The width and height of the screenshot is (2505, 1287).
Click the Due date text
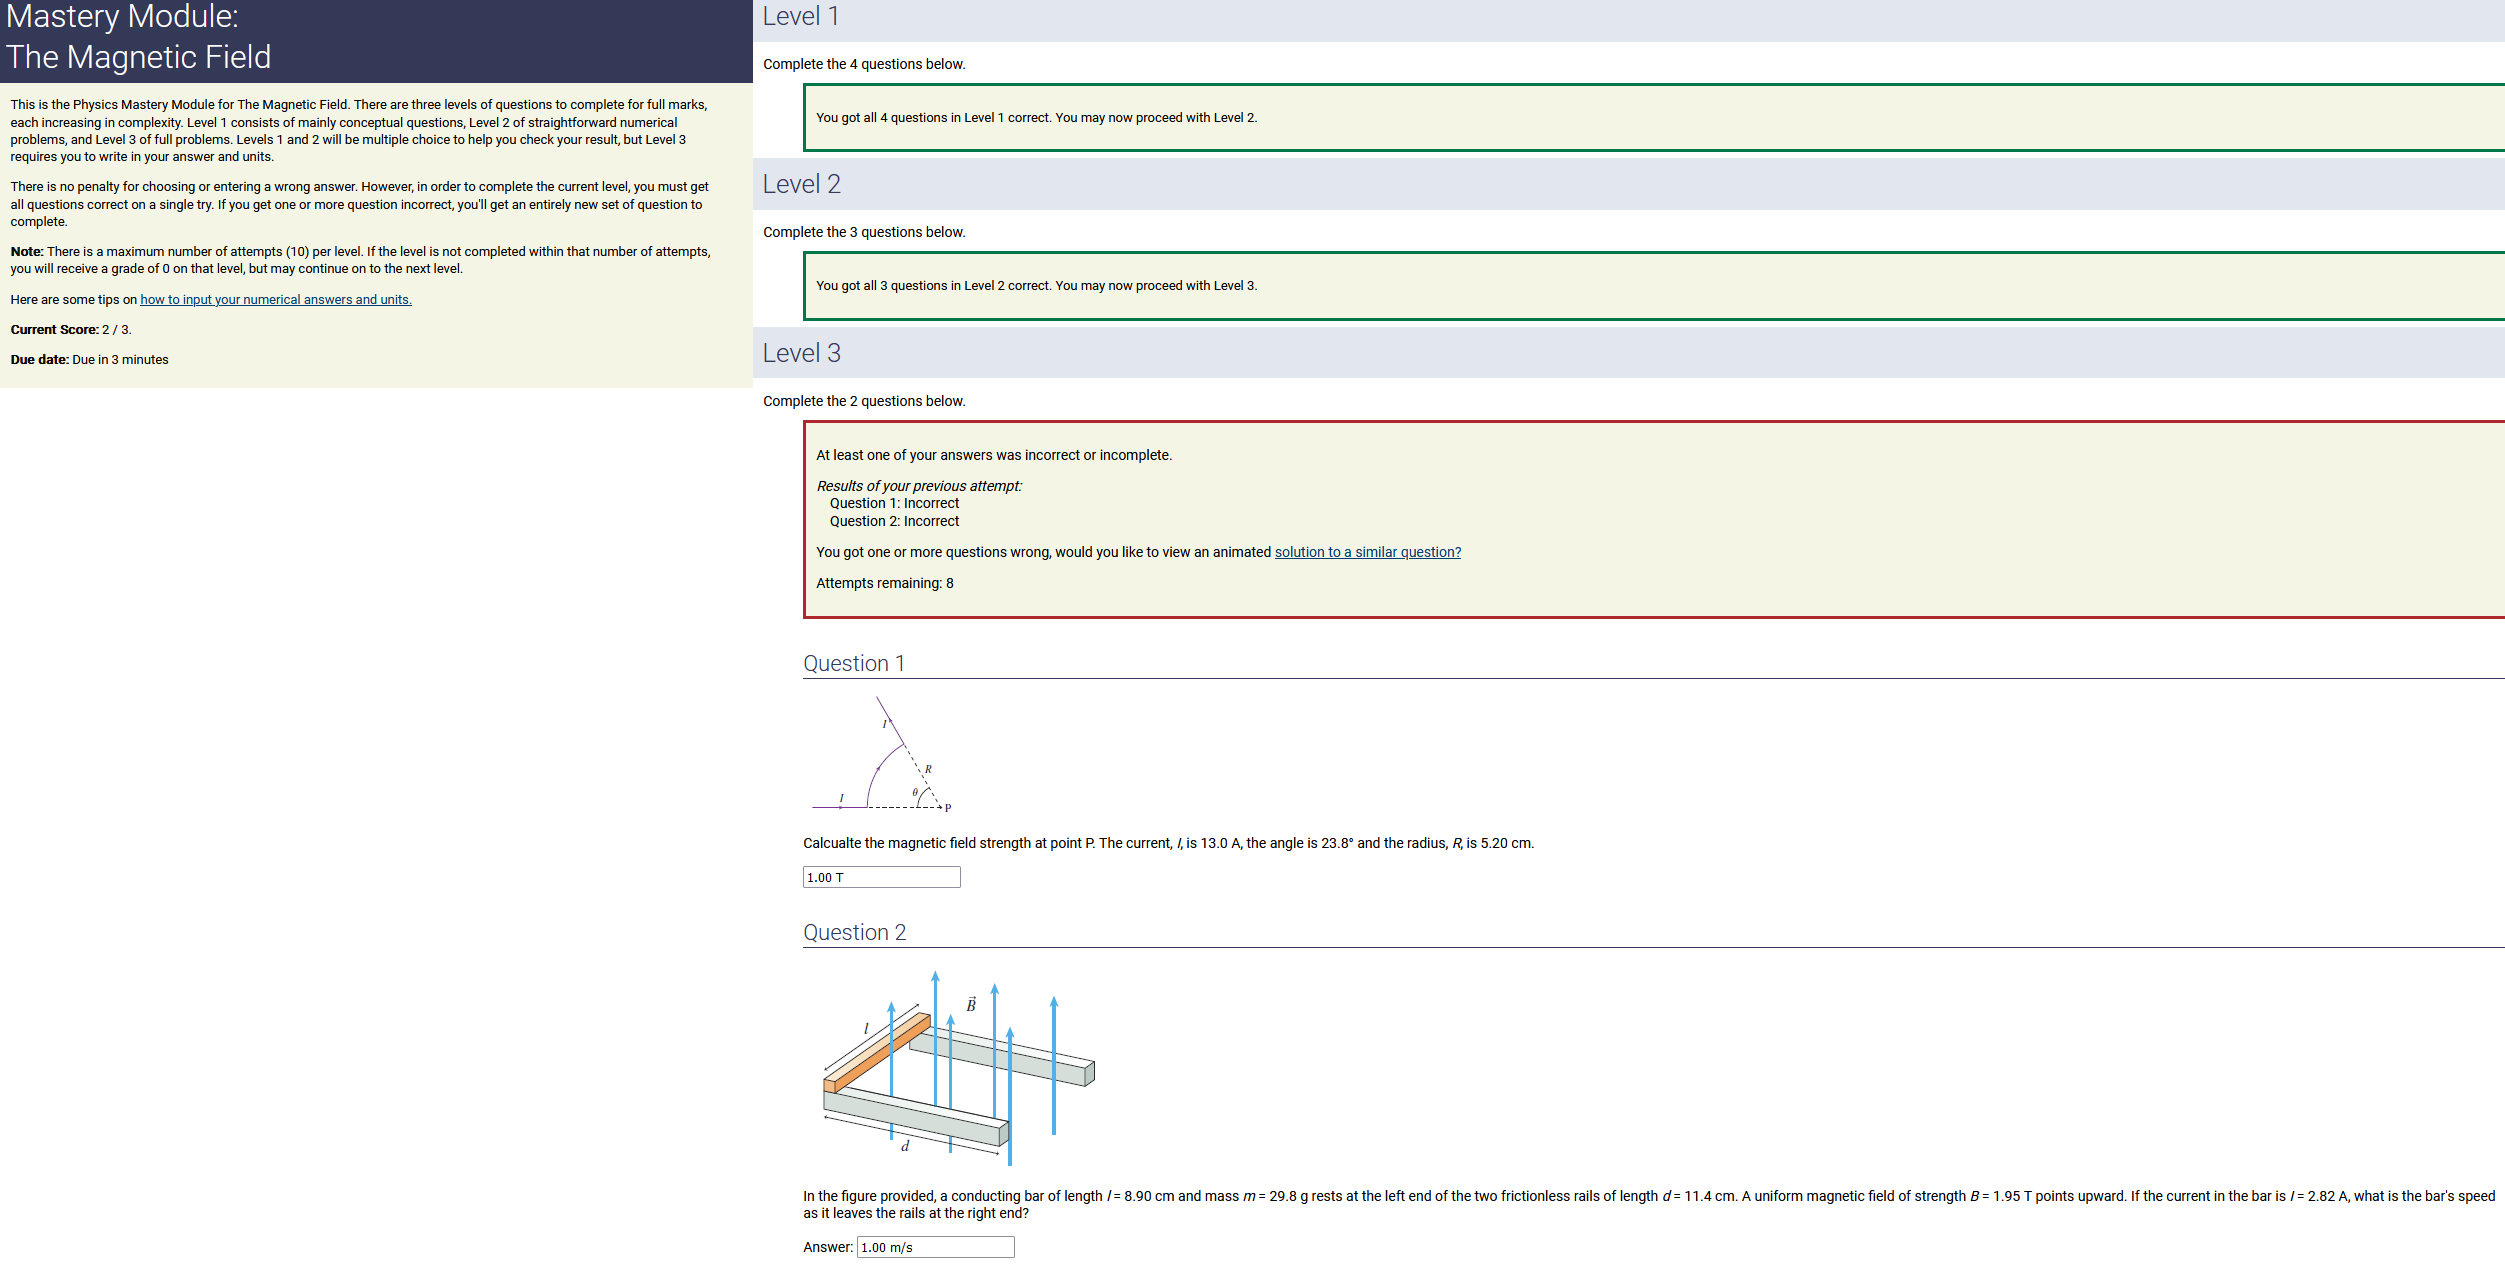(89, 360)
